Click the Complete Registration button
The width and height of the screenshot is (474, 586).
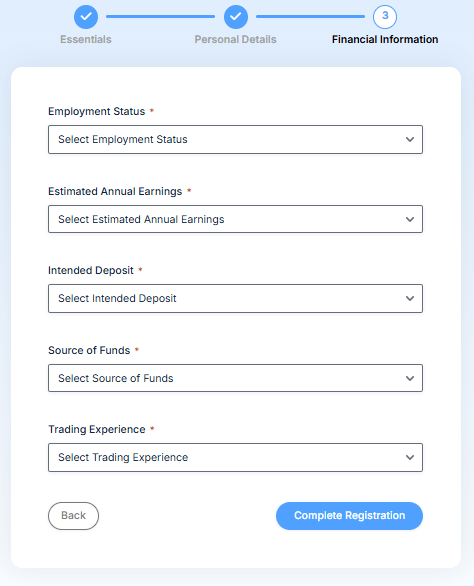pyautogui.click(x=350, y=516)
